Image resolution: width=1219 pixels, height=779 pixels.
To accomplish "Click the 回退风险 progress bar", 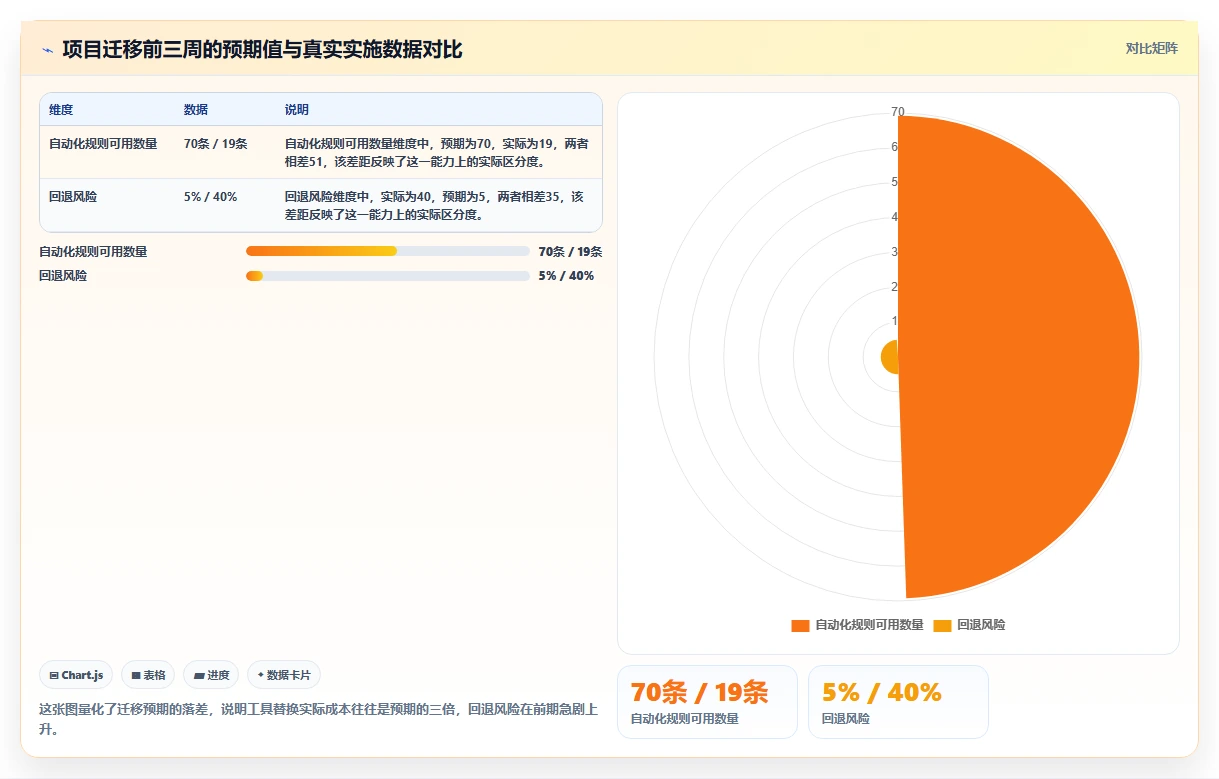I will (x=387, y=276).
